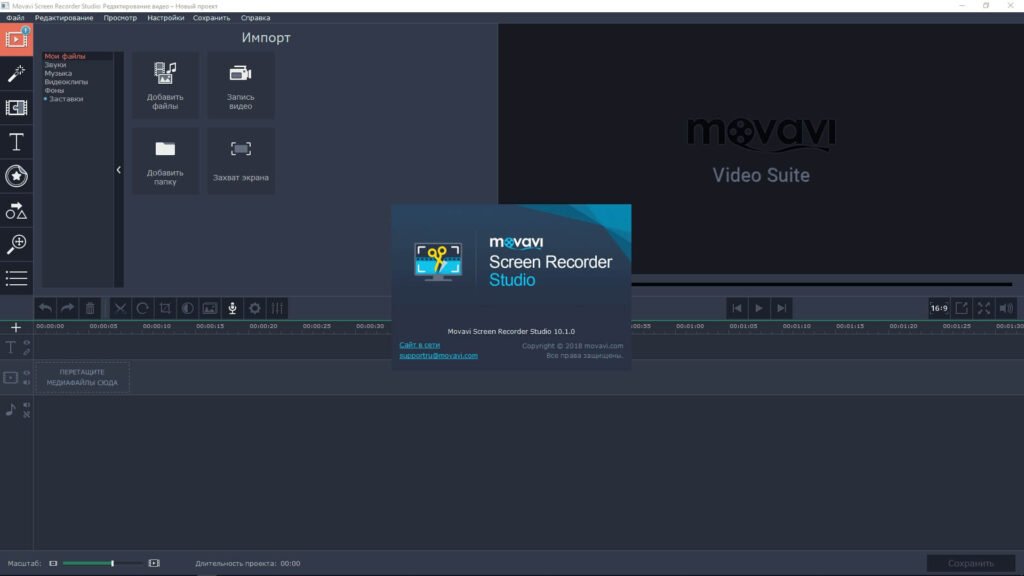Open clip properties gear icon

click(x=255, y=308)
